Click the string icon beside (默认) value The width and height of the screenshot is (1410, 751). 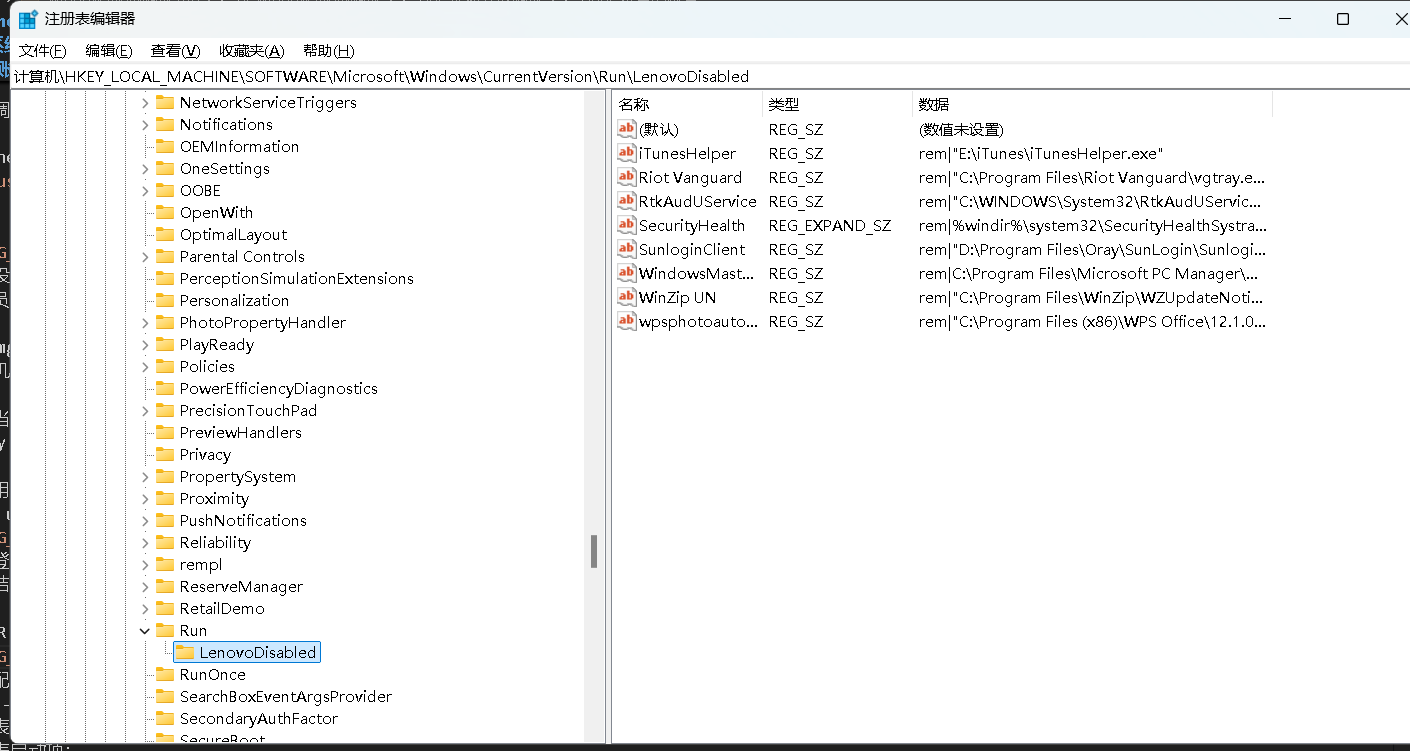tap(626, 129)
